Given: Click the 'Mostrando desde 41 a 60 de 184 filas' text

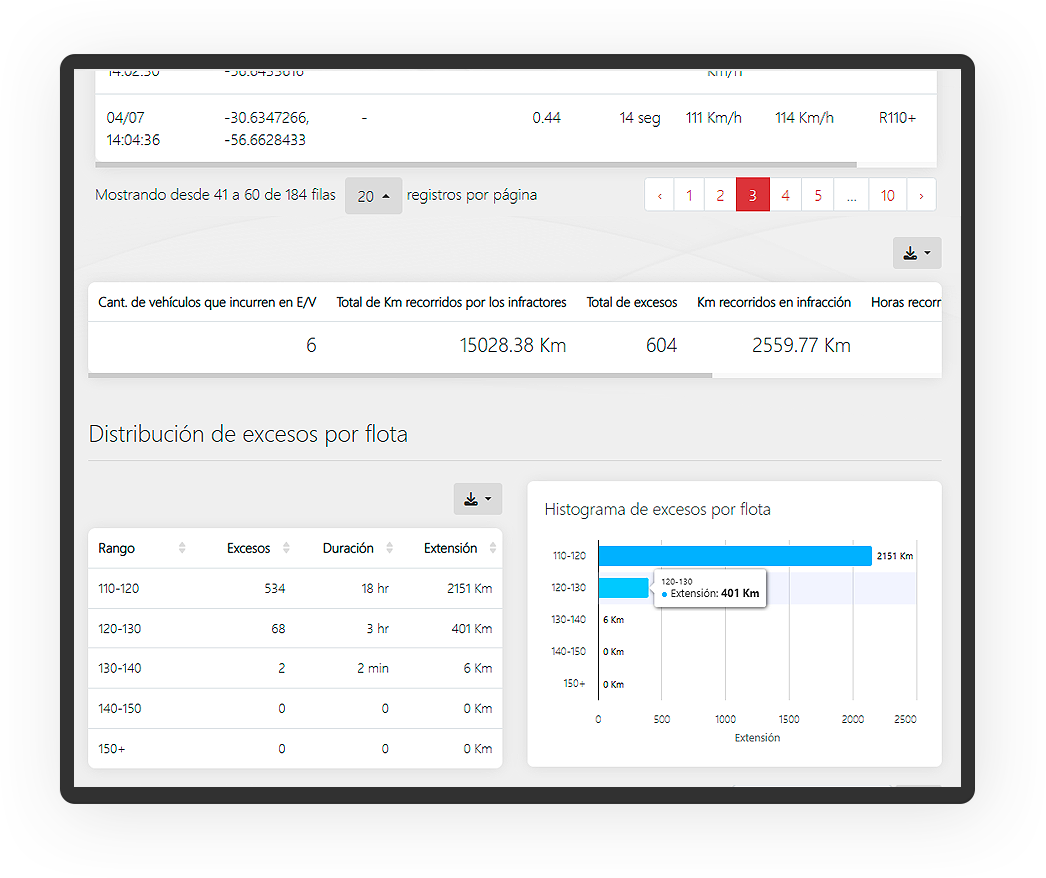Looking at the screenshot, I should coord(215,195).
